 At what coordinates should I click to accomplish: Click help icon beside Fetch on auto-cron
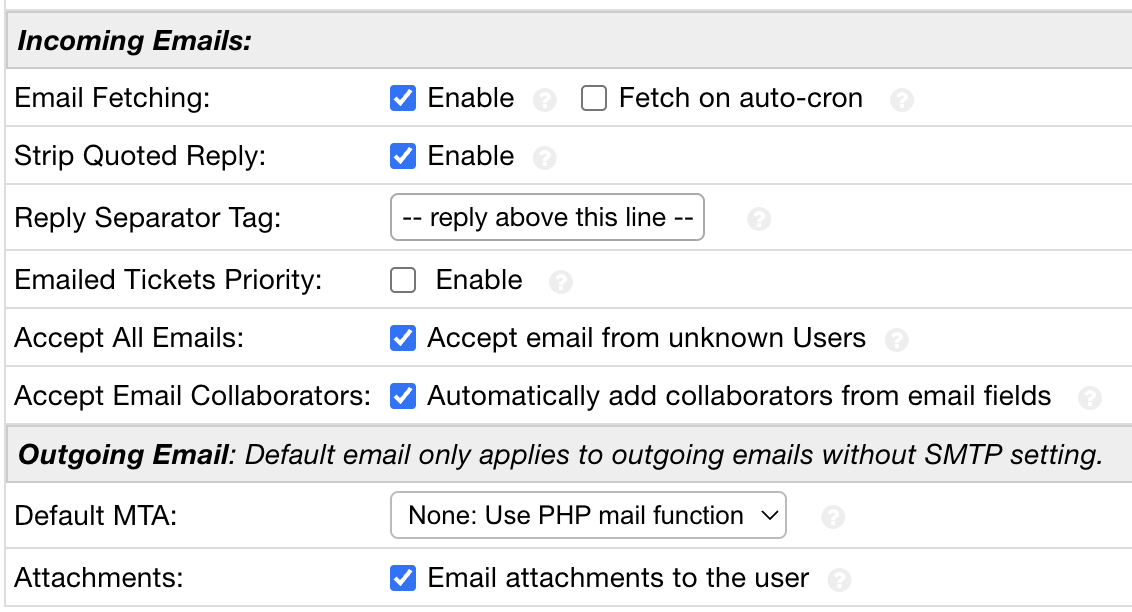pyautogui.click(x=901, y=100)
